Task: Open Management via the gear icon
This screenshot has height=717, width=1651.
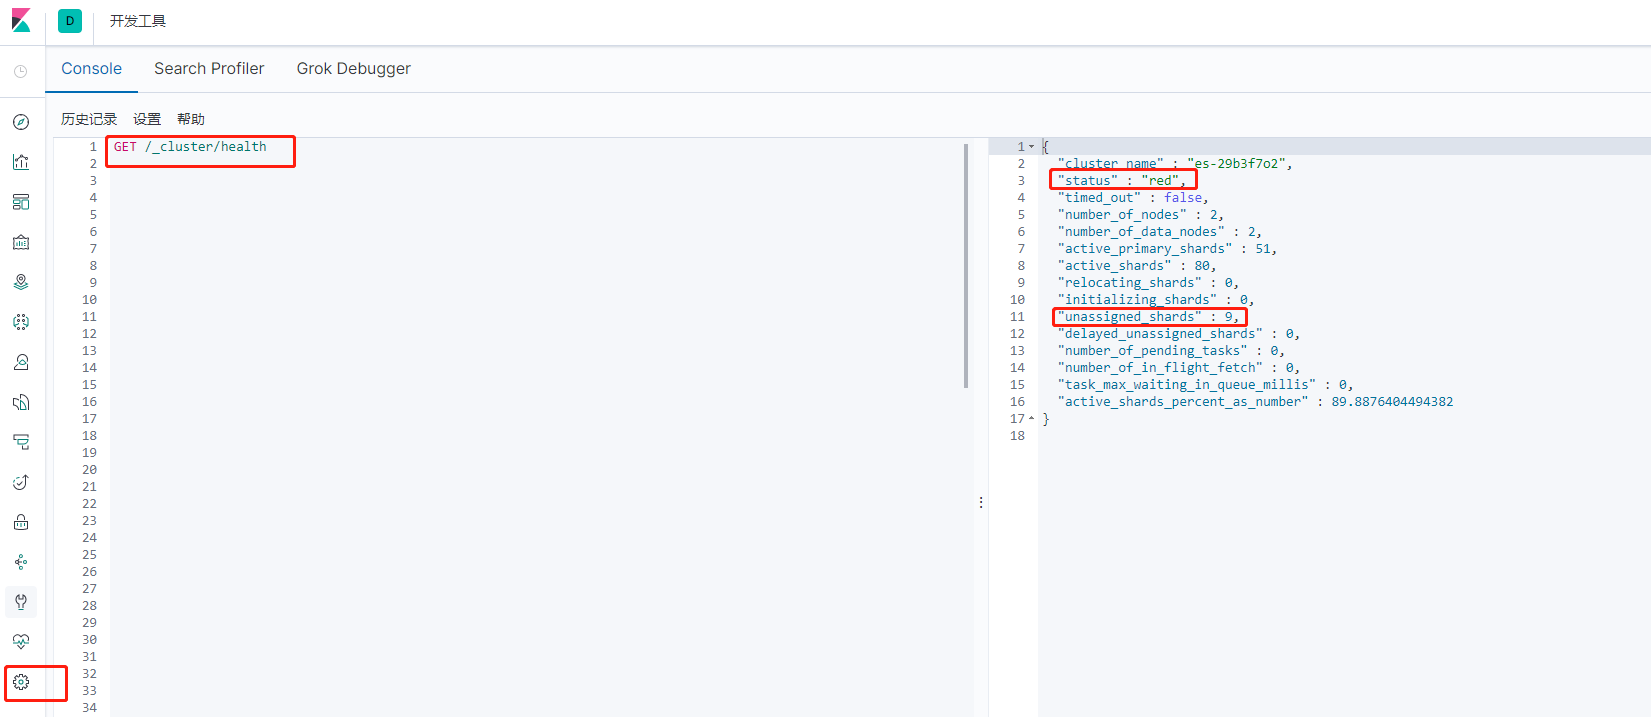Action: point(21,682)
